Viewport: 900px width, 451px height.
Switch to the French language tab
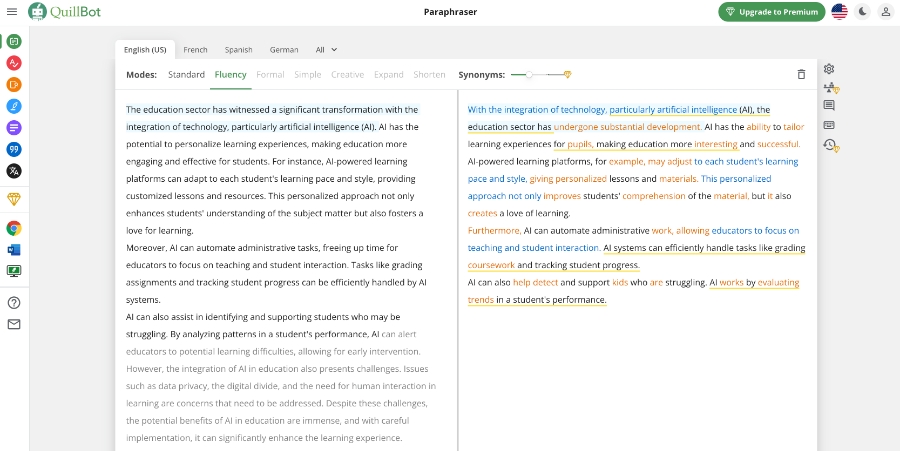[195, 49]
